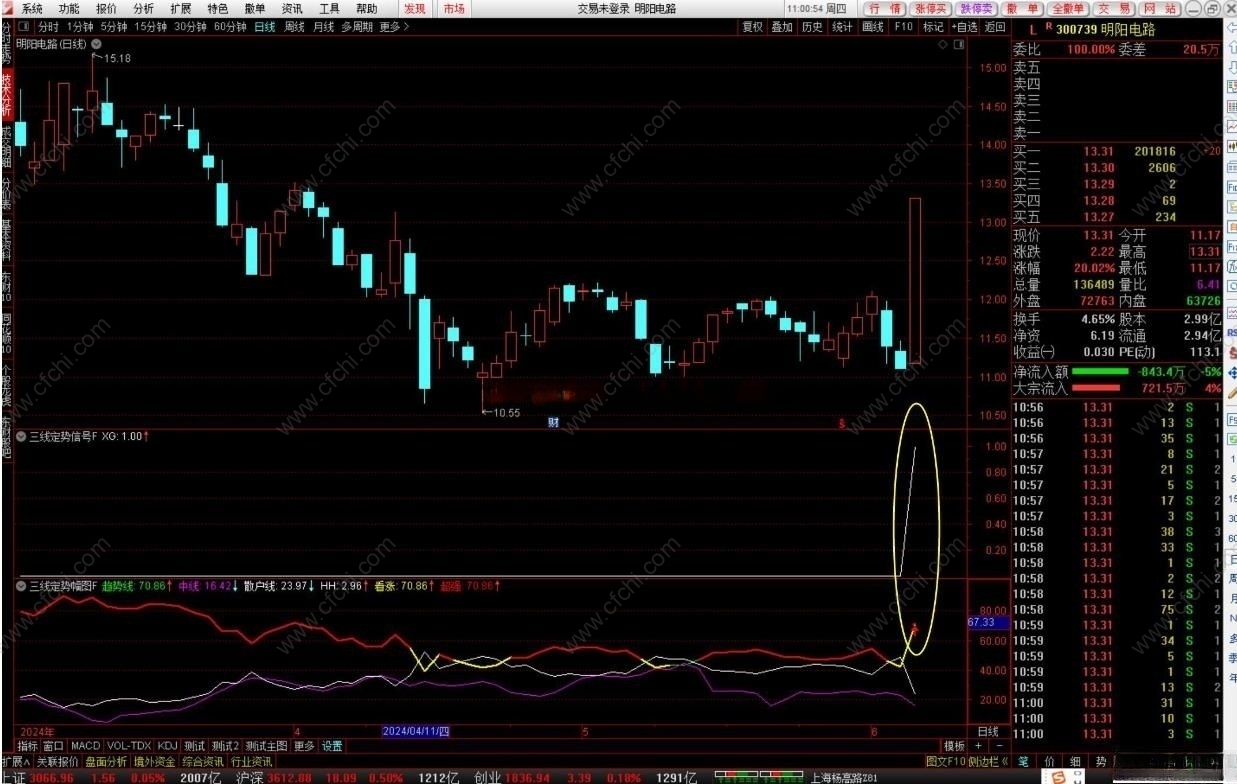Click the 财 marker on chart
This screenshot has width=1237, height=784.
pos(552,423)
